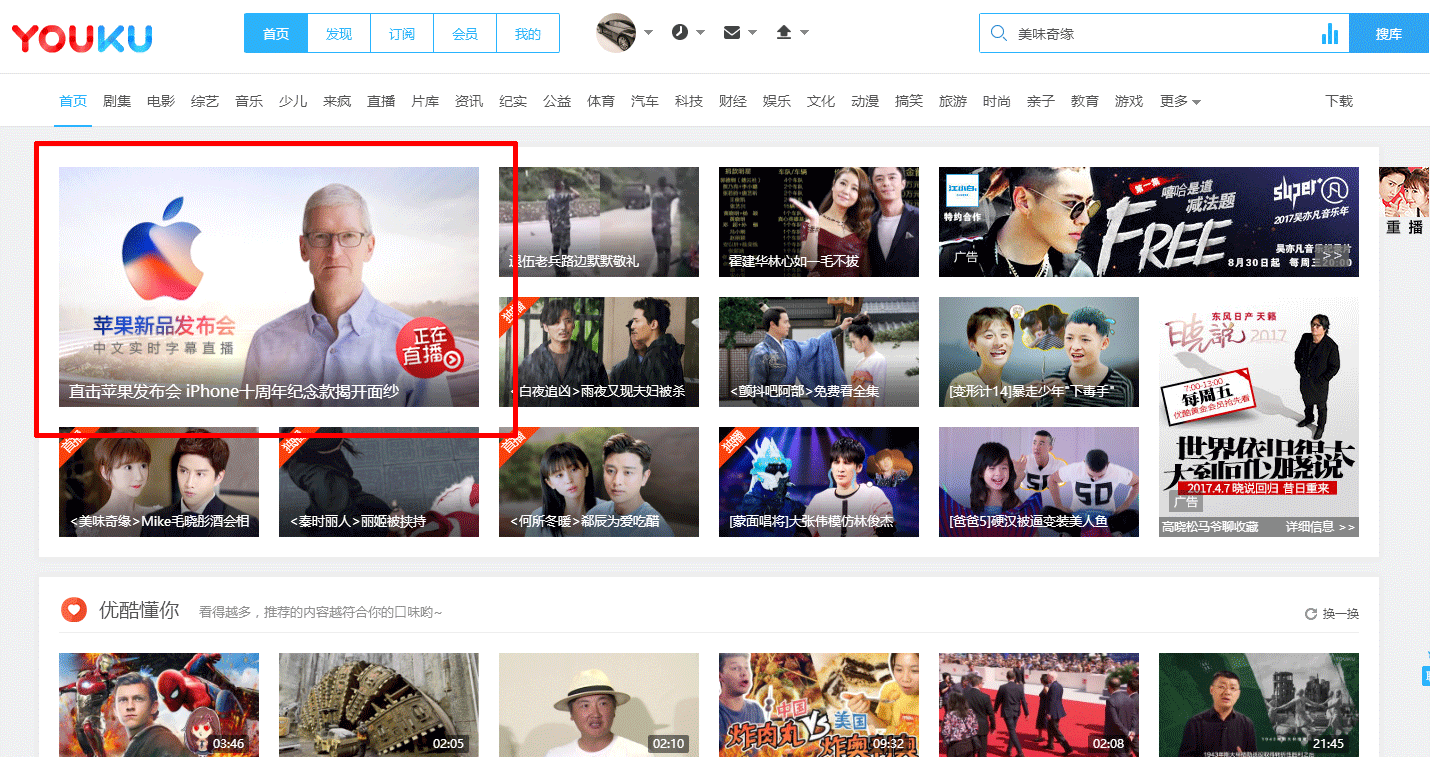Open the ranking bar chart icon
This screenshot has height=757, width=1430.
[x=1330, y=34]
